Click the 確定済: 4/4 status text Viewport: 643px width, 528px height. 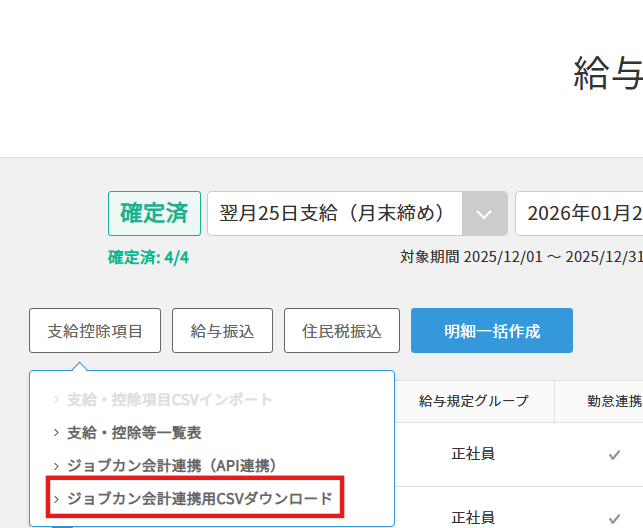(x=148, y=257)
